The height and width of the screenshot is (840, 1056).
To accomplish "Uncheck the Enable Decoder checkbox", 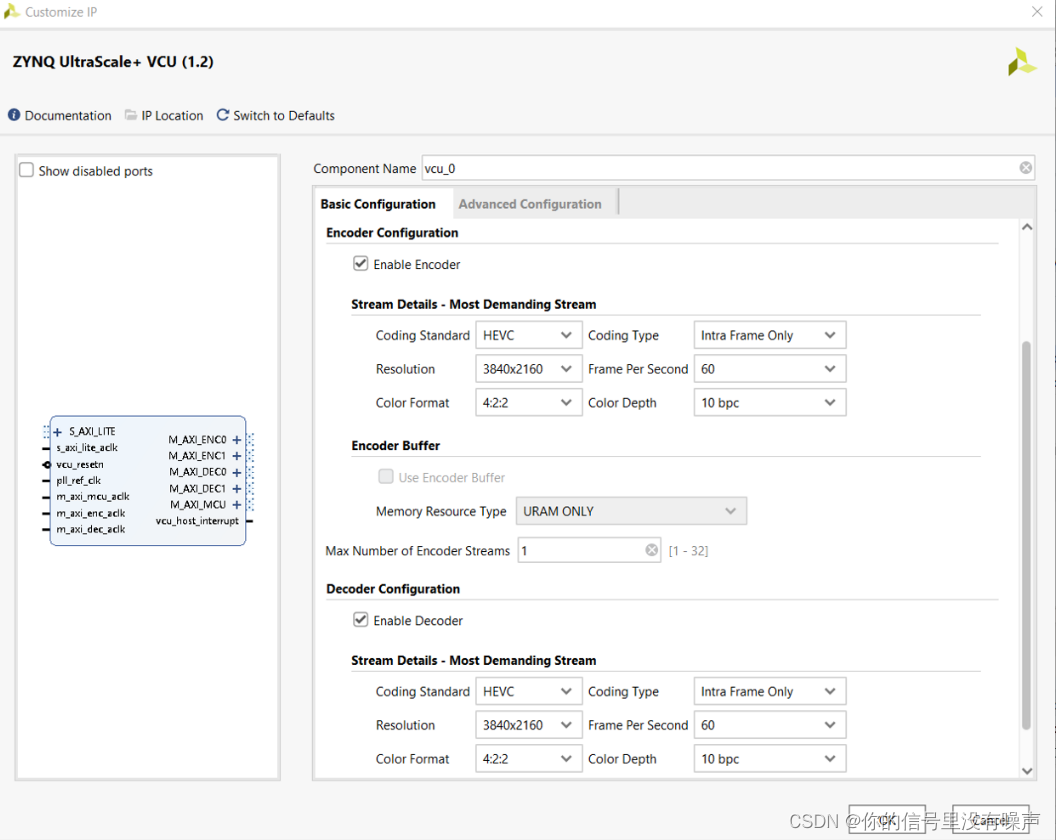I will (361, 620).
